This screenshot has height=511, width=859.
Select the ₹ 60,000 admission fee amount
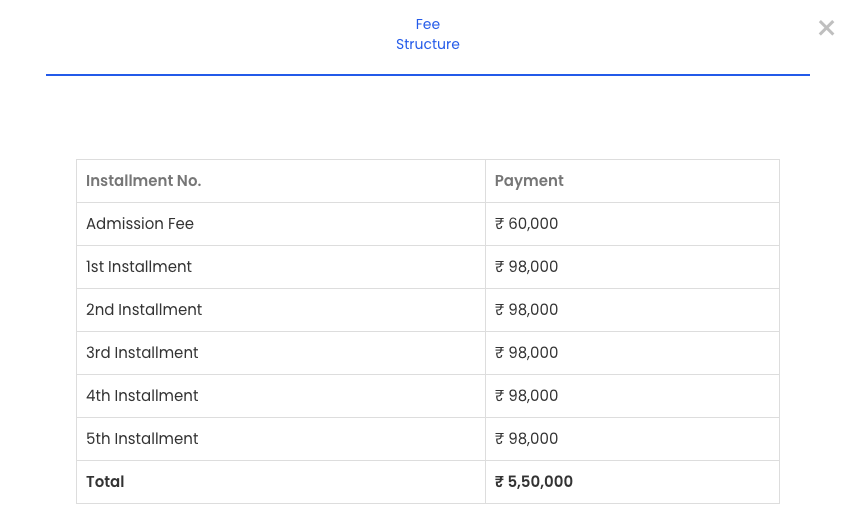point(527,224)
